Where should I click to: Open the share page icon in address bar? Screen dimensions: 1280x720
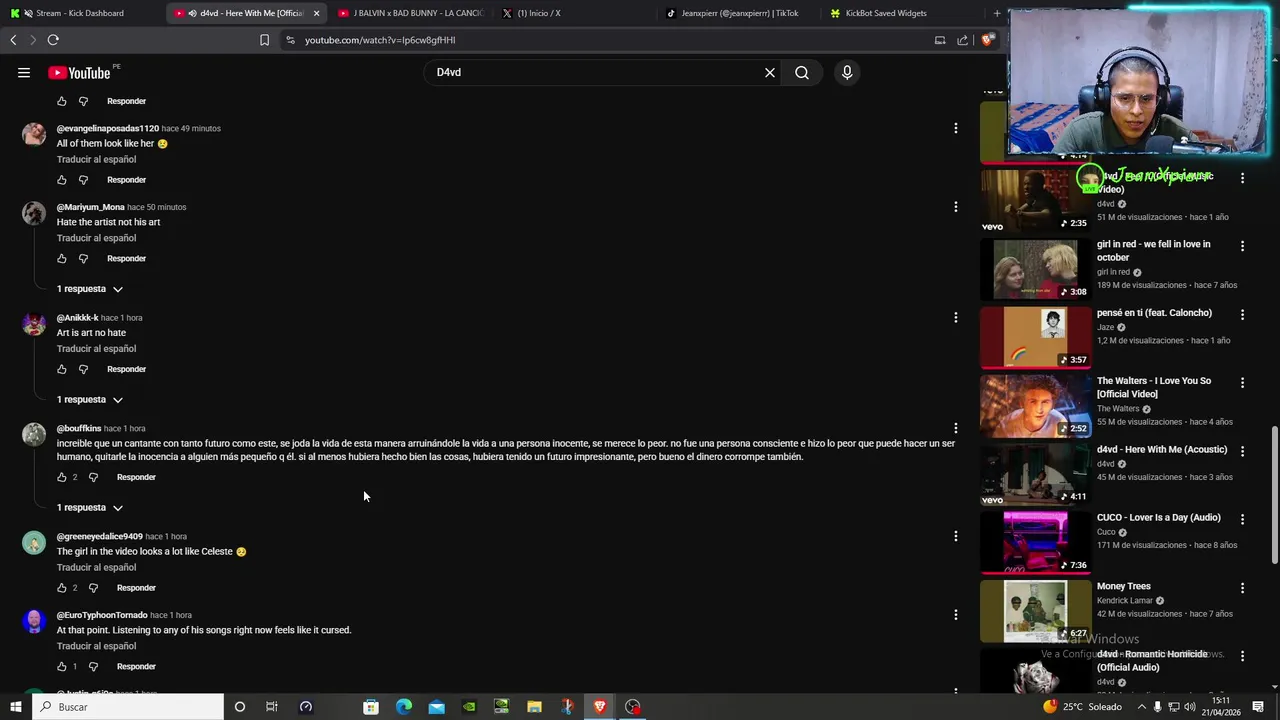(962, 40)
